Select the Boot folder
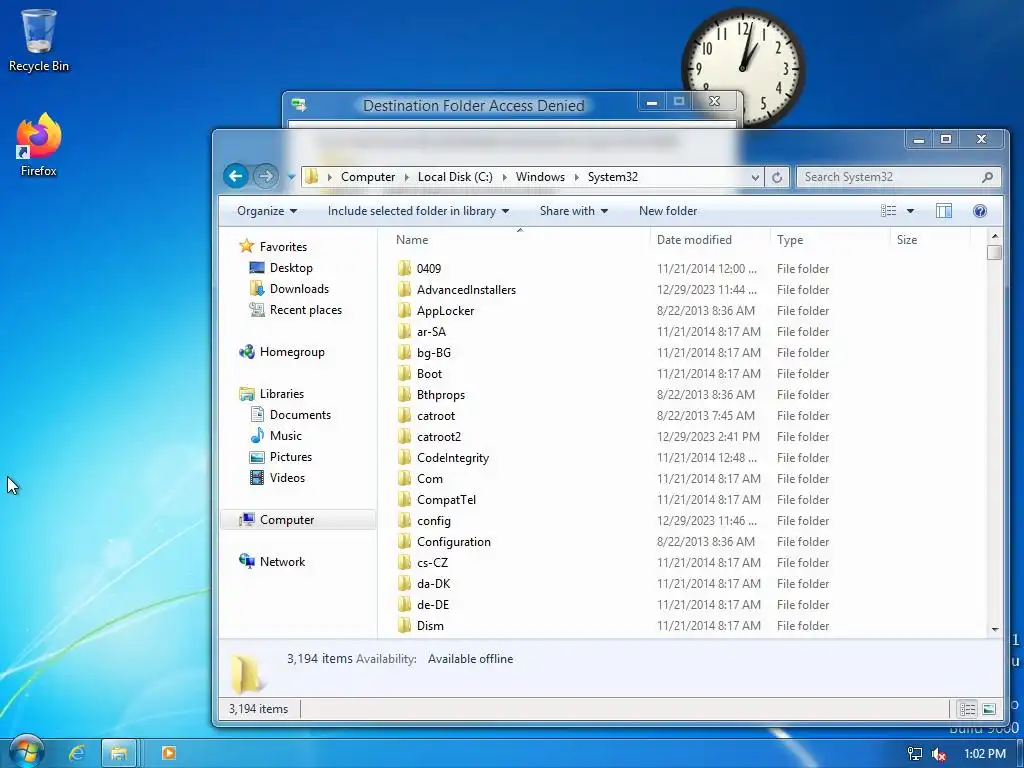 [x=419, y=374]
